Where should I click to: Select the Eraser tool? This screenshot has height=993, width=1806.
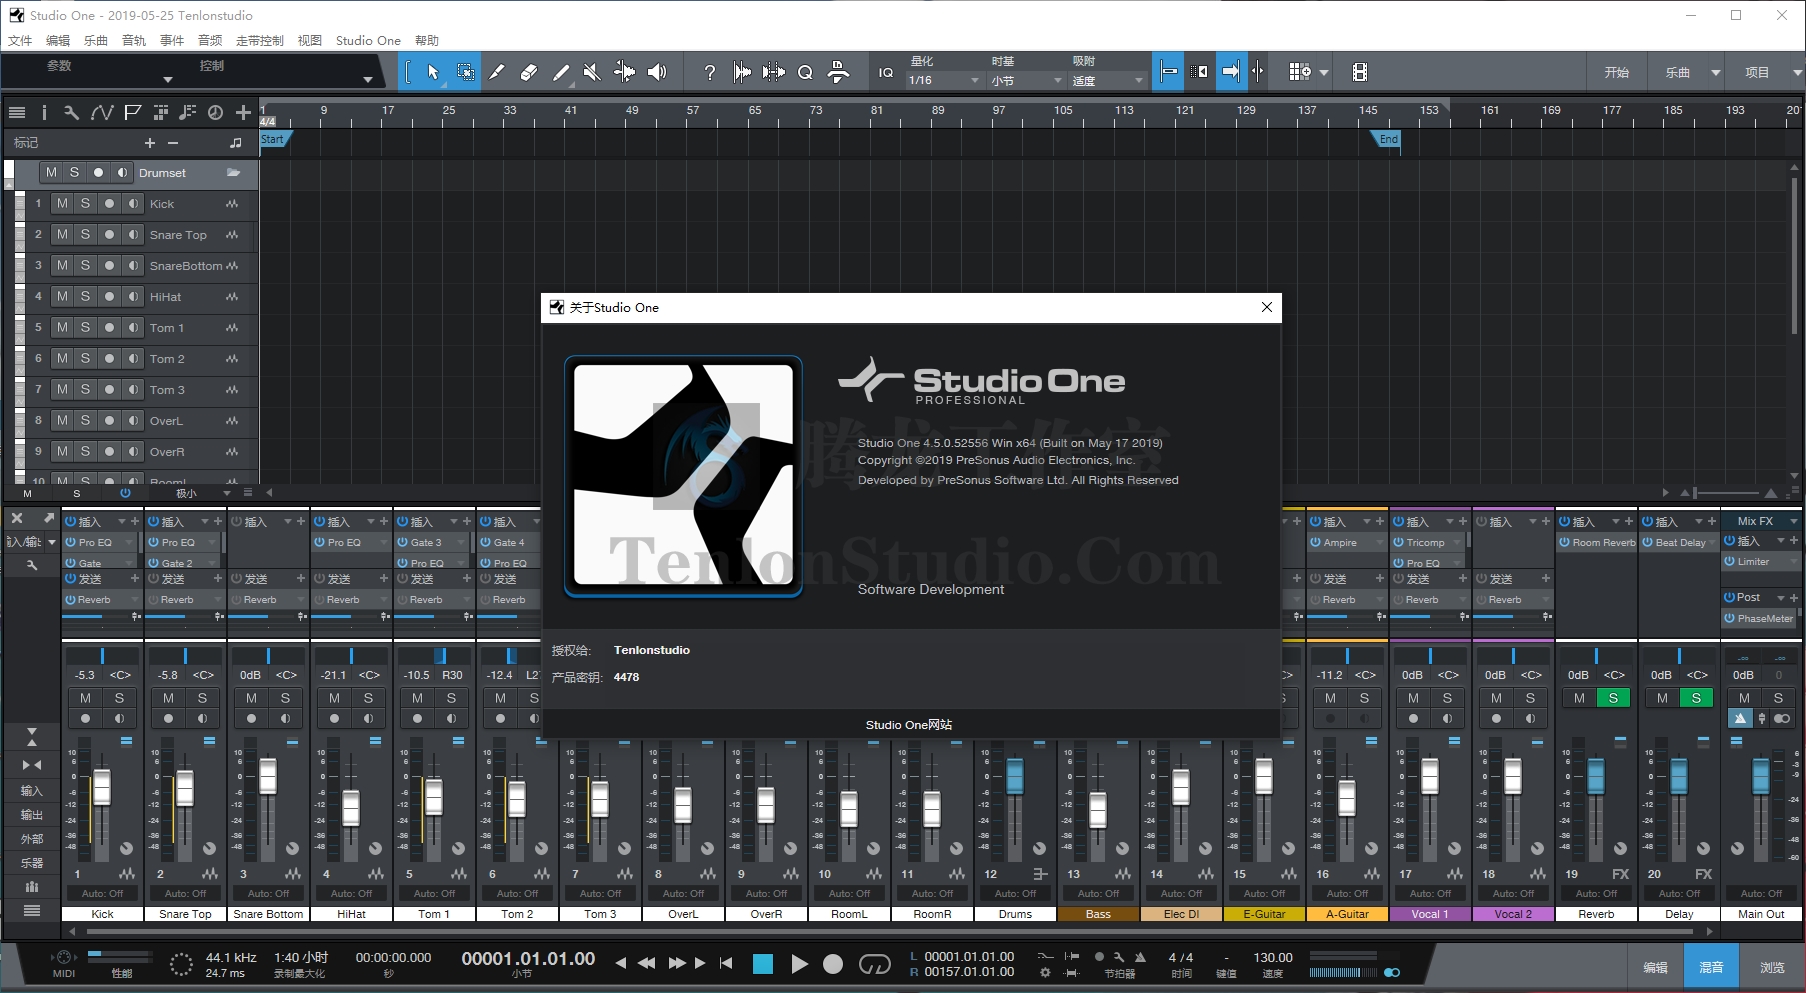pyautogui.click(x=529, y=72)
